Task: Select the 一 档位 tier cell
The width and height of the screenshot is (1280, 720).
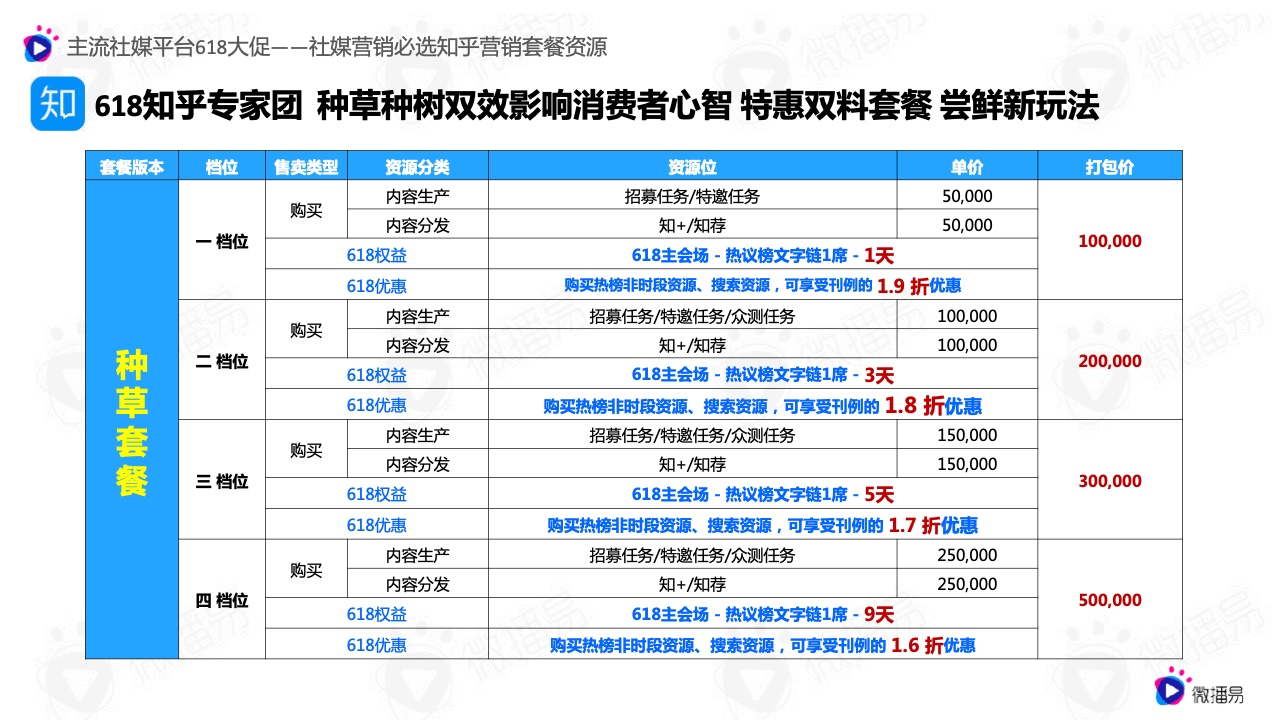Action: [221, 241]
